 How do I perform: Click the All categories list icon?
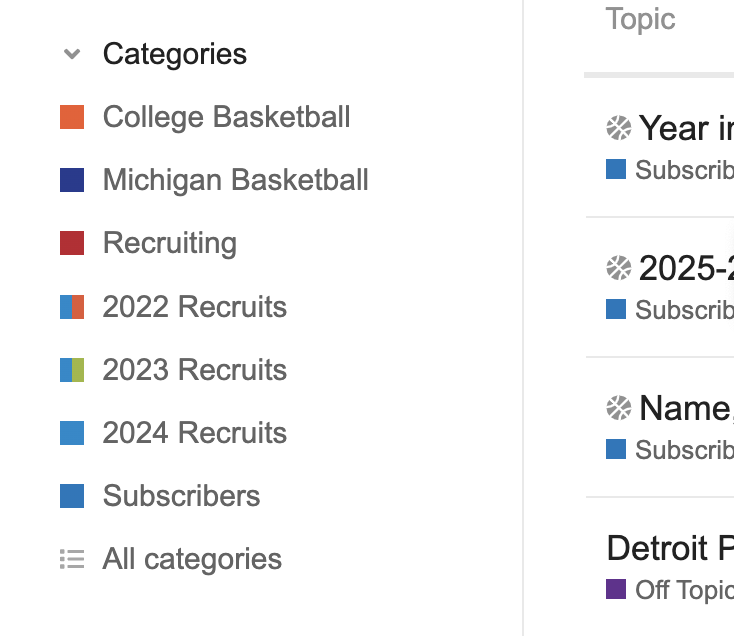(71, 559)
